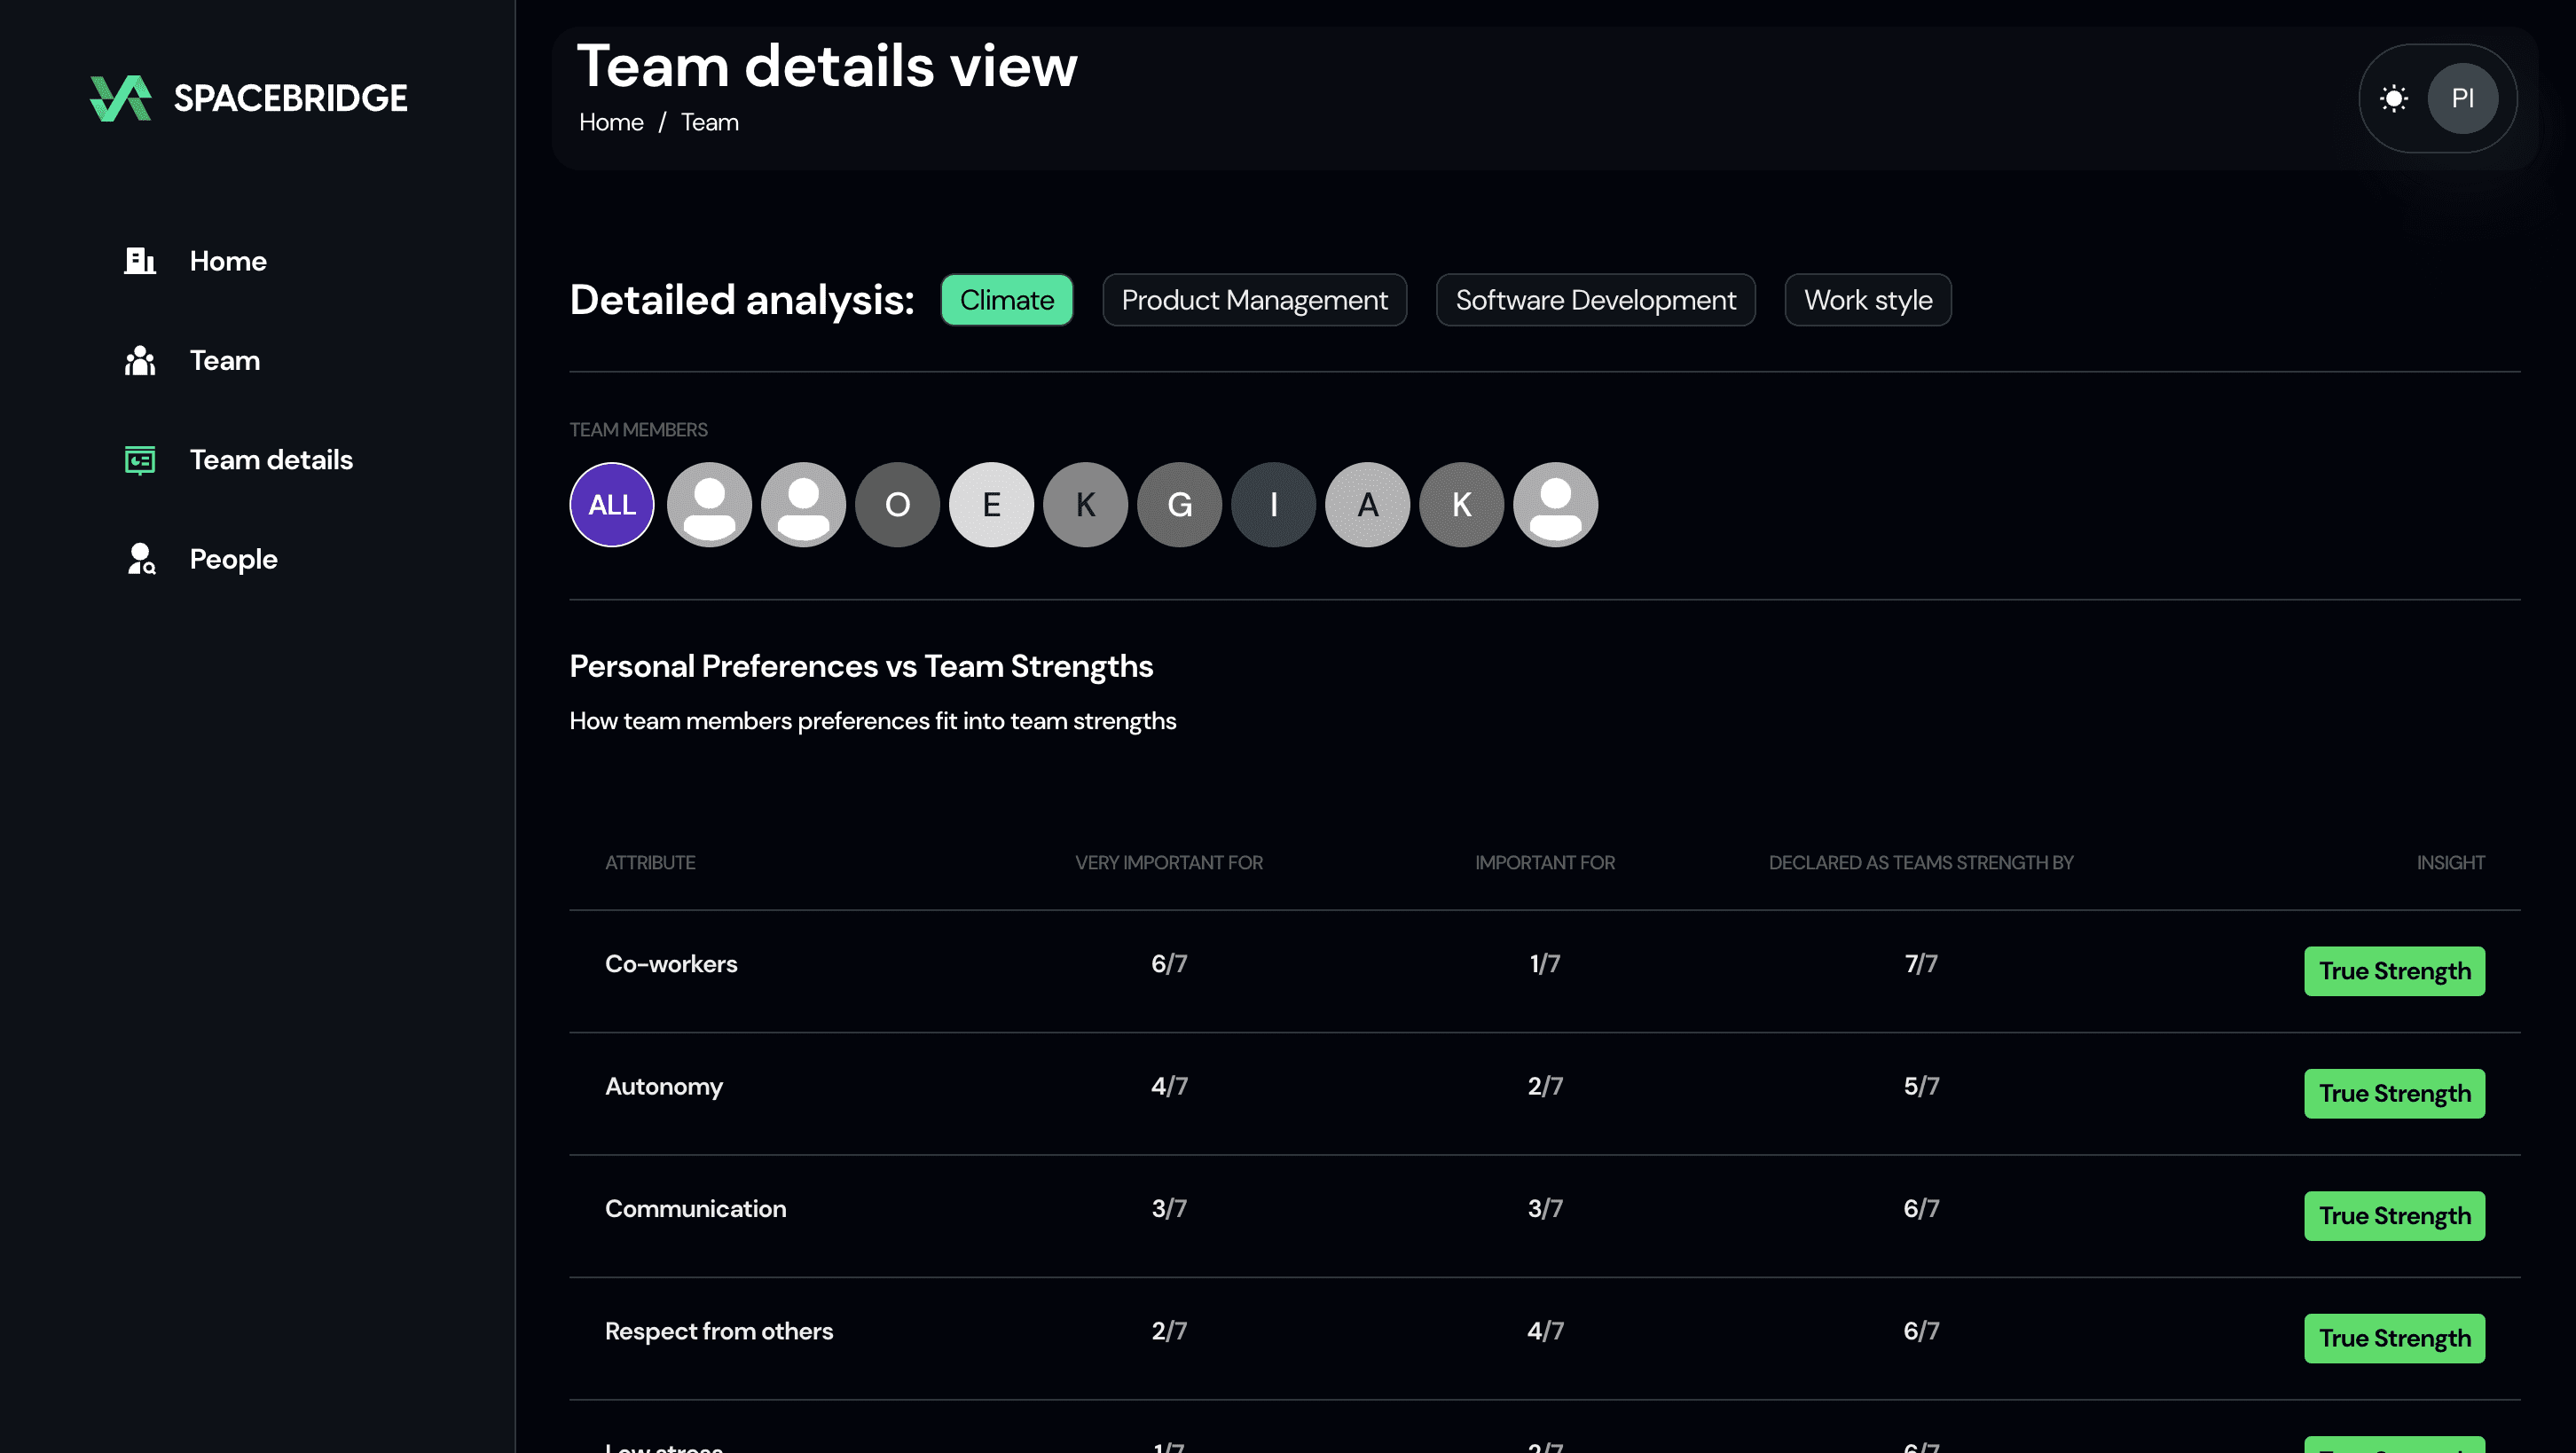Open the Software Development tab

tap(1595, 300)
